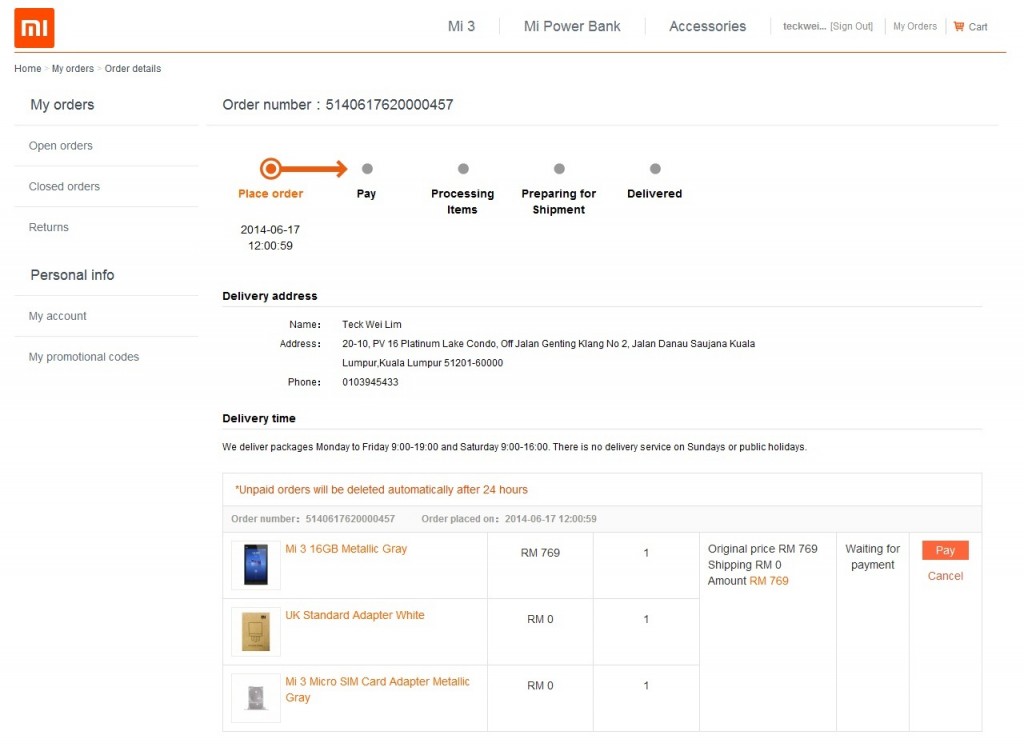The height and width of the screenshot is (747, 1024).
Task: Click the Delivery time heading
Action: 259,419
